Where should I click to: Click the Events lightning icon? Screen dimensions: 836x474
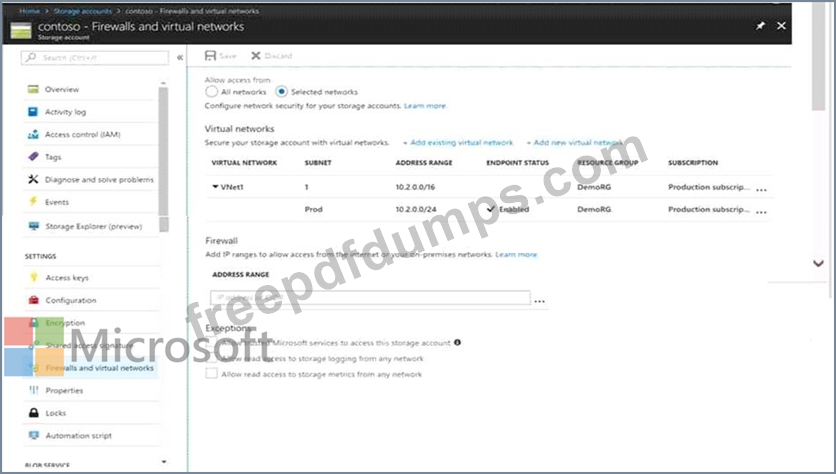coord(33,202)
